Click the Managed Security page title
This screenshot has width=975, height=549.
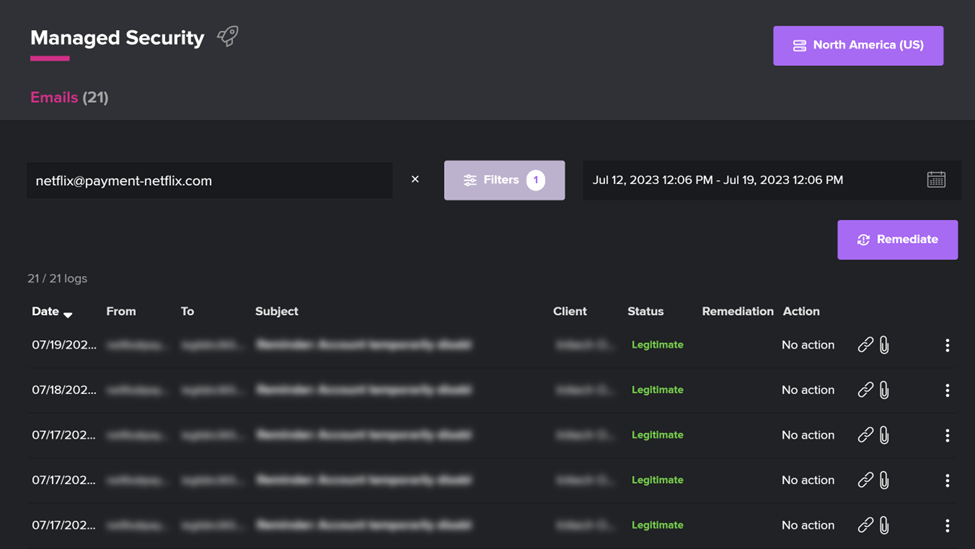click(117, 38)
